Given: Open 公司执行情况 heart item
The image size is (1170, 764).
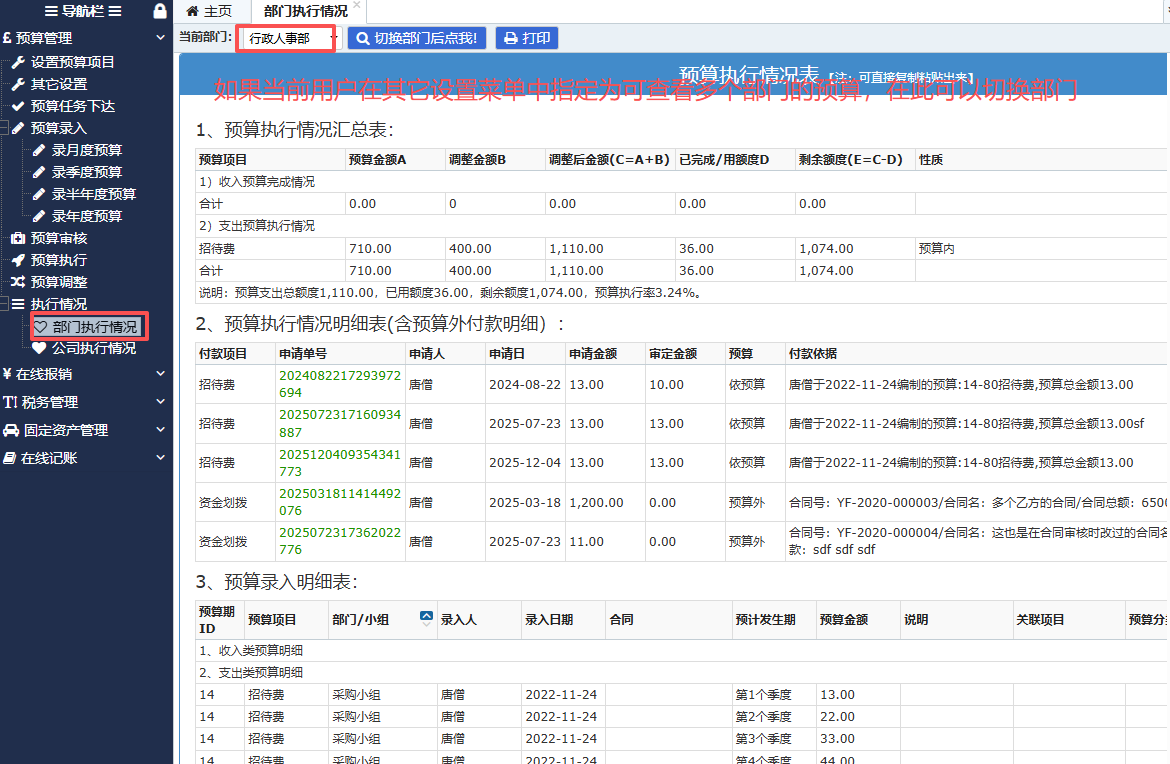Looking at the screenshot, I should pyautogui.click(x=93, y=348).
